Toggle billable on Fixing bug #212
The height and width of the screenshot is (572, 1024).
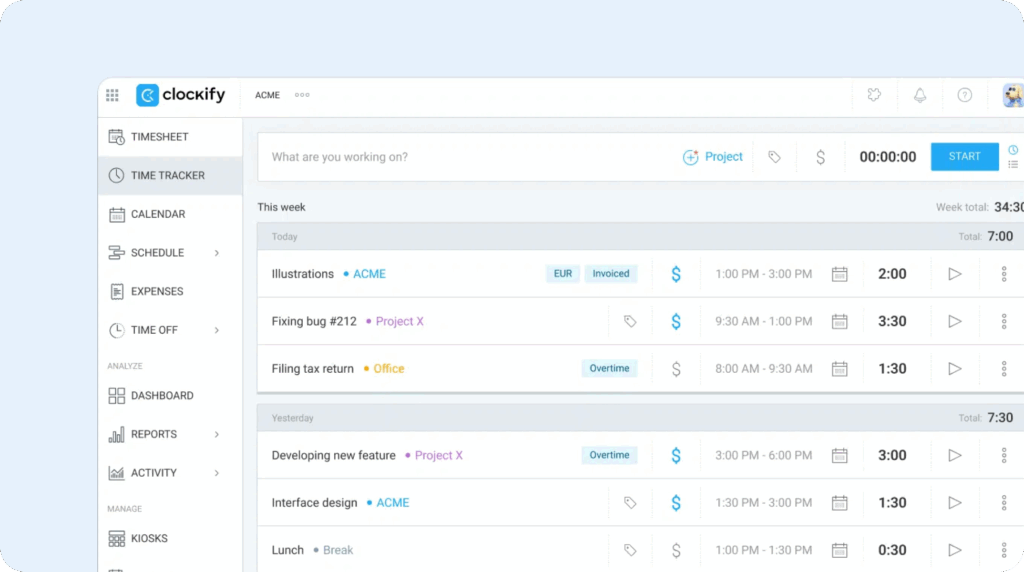676,321
